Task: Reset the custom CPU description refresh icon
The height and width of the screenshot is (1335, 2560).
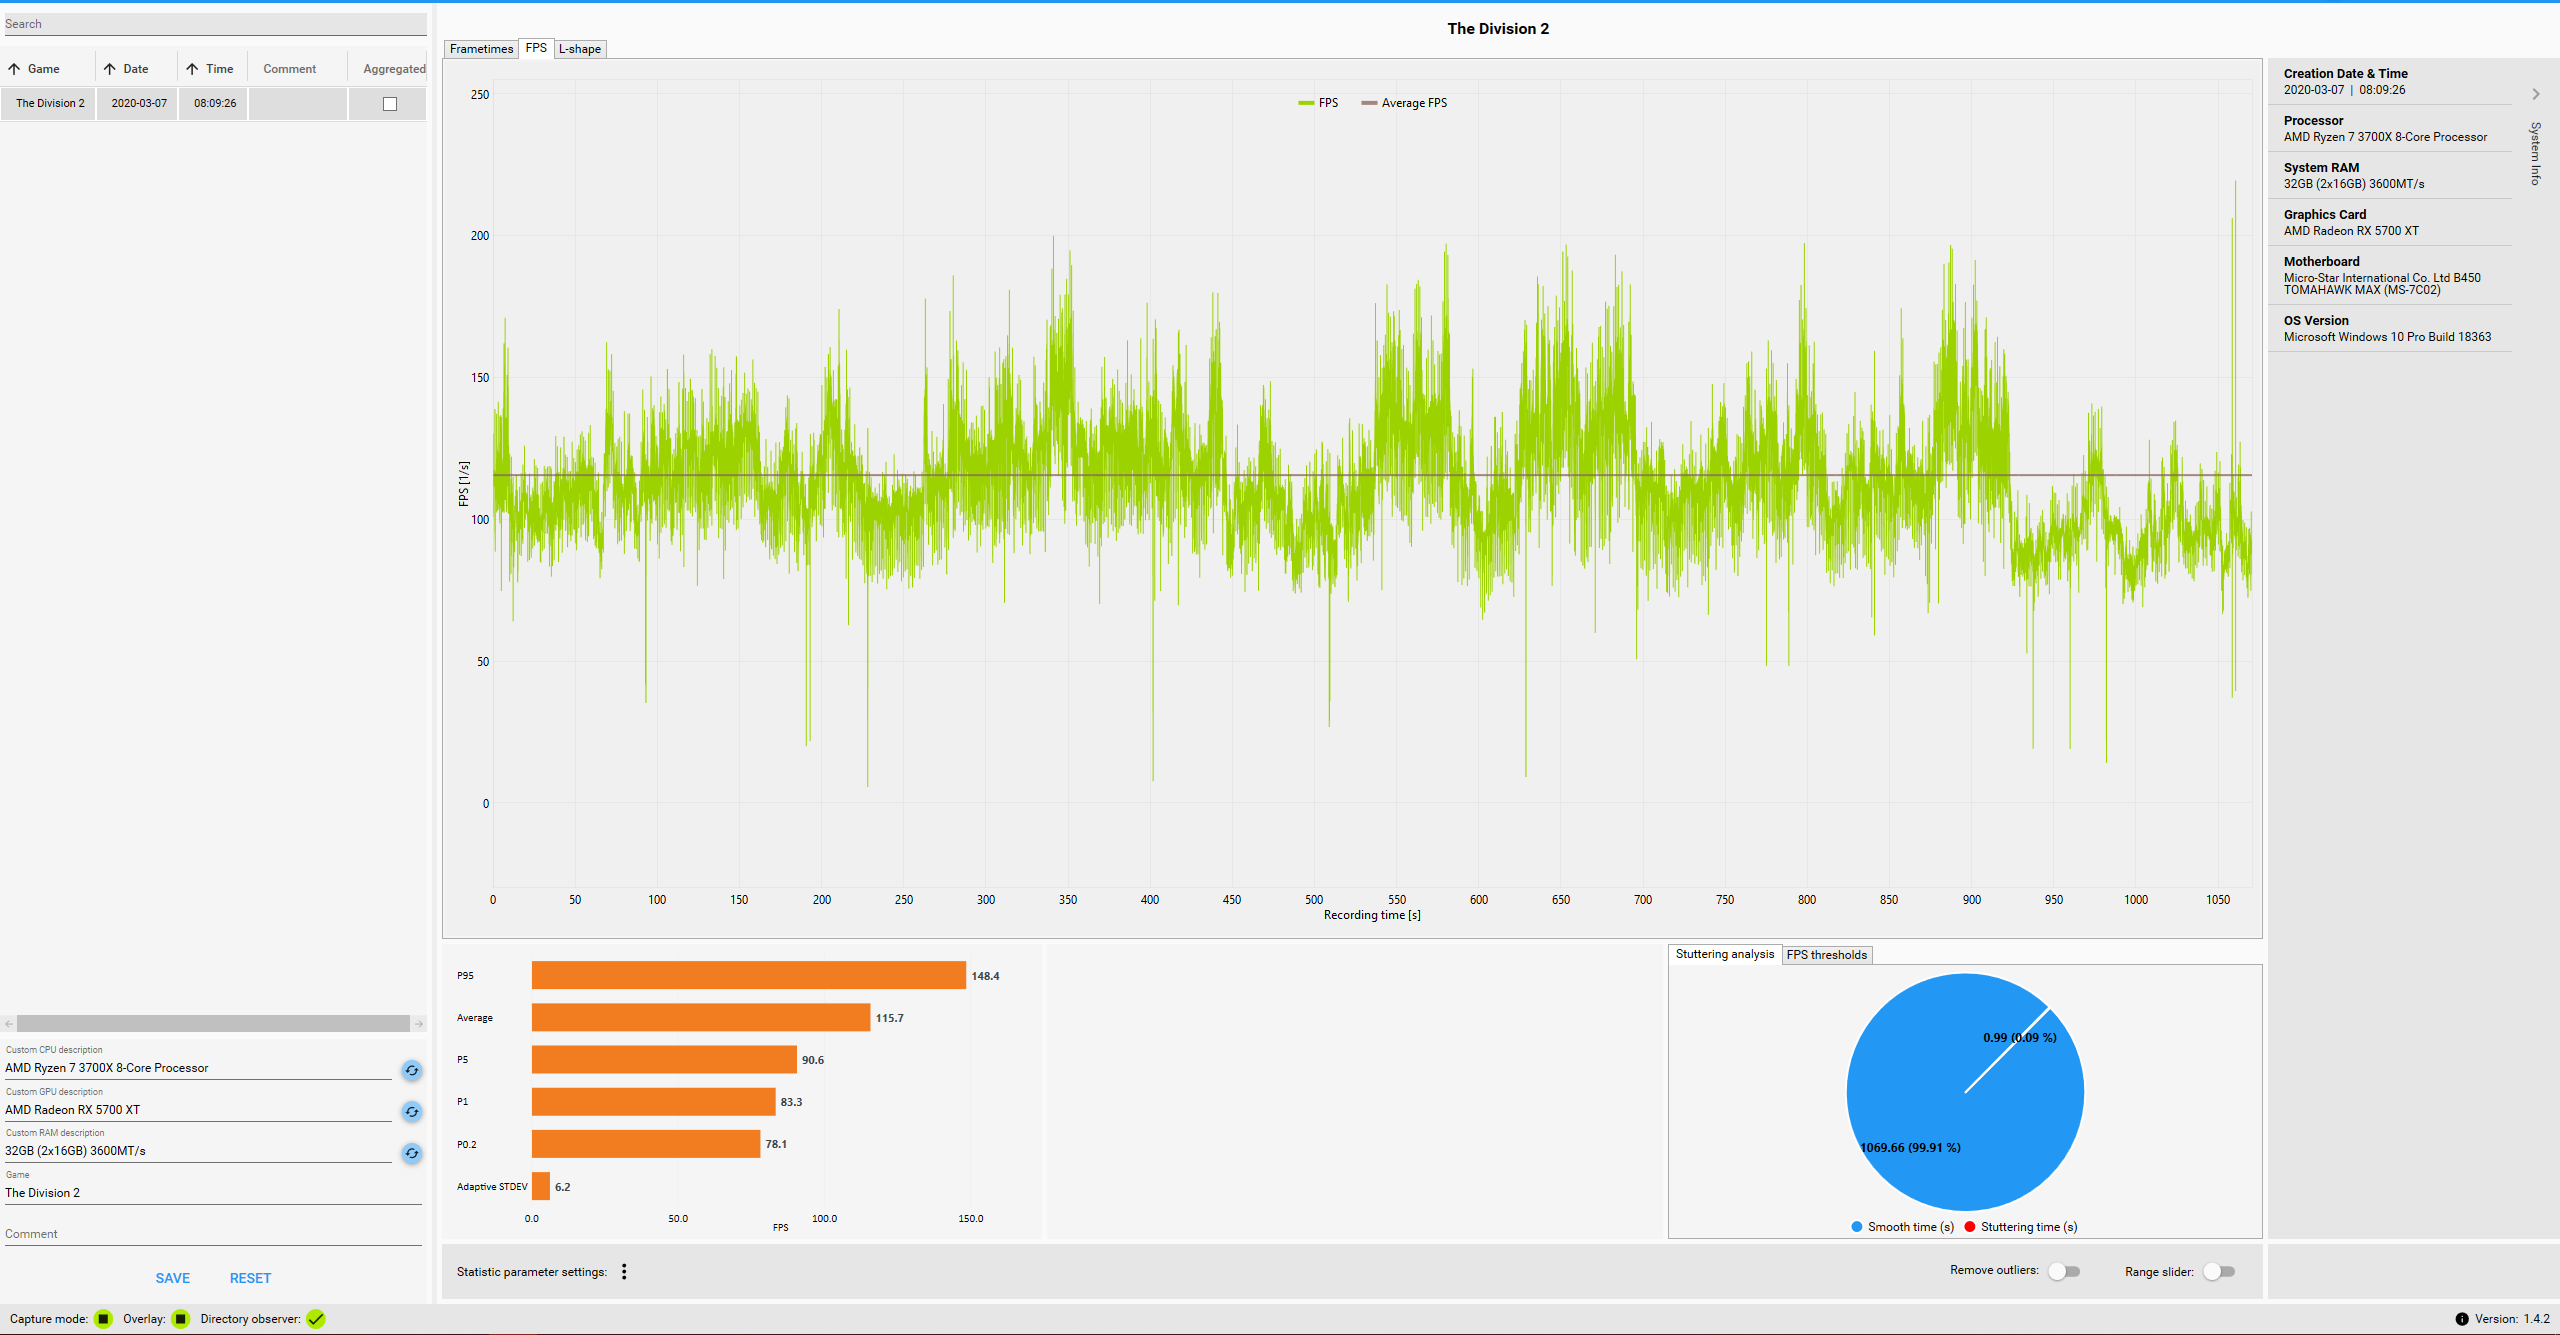Action: point(411,1070)
